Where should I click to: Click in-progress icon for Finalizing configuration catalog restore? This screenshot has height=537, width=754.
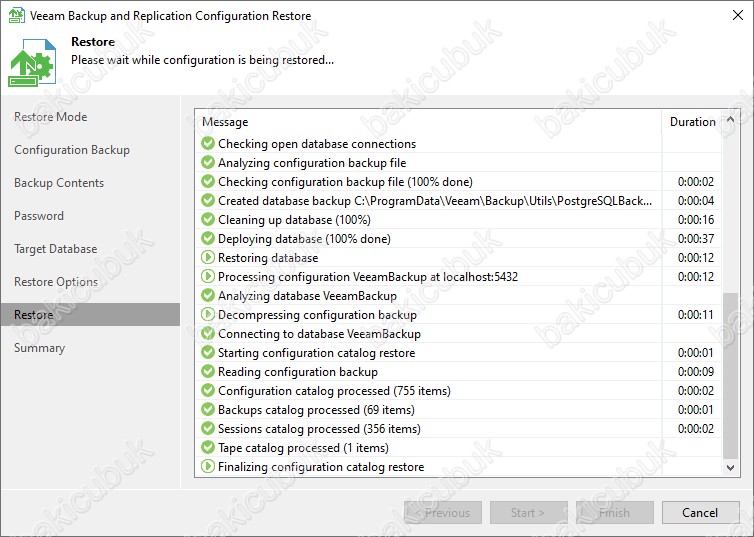pos(208,466)
